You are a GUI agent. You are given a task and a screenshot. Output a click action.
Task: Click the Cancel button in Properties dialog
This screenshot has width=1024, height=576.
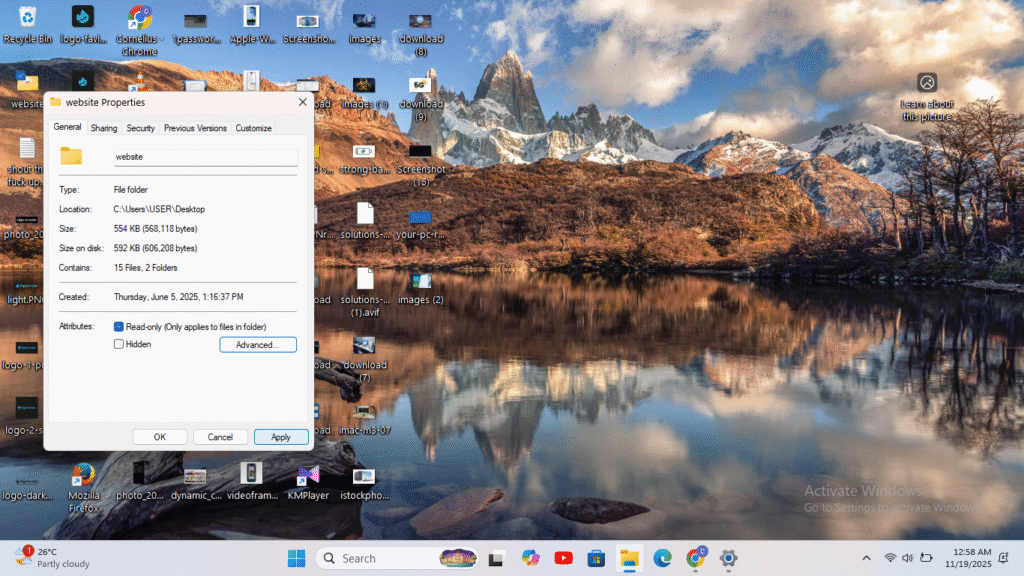click(x=220, y=437)
